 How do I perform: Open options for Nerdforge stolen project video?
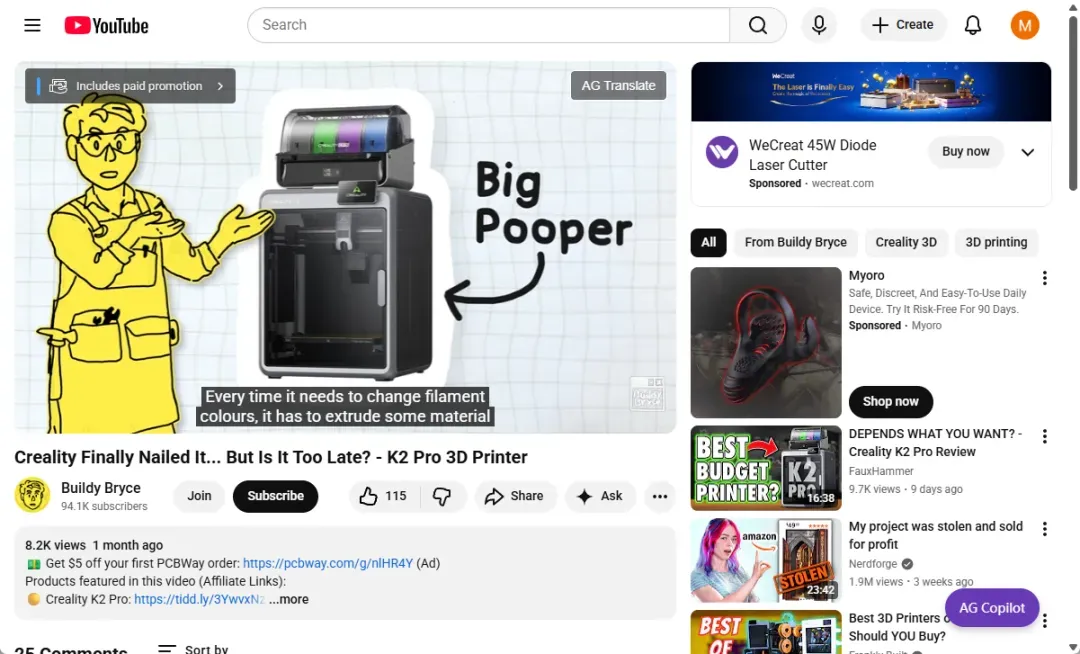pos(1045,529)
